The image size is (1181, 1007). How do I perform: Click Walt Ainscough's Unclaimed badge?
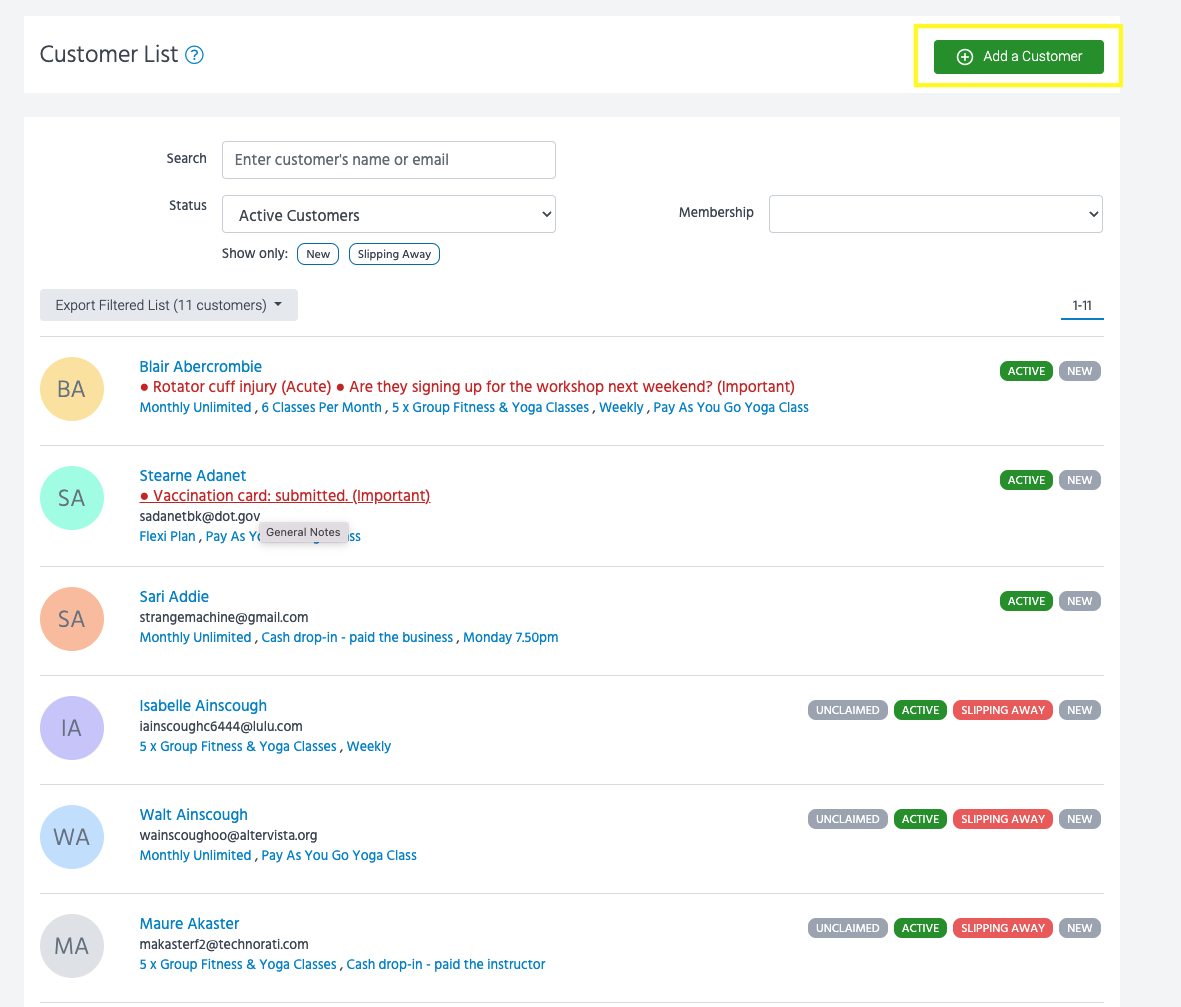[x=847, y=819]
